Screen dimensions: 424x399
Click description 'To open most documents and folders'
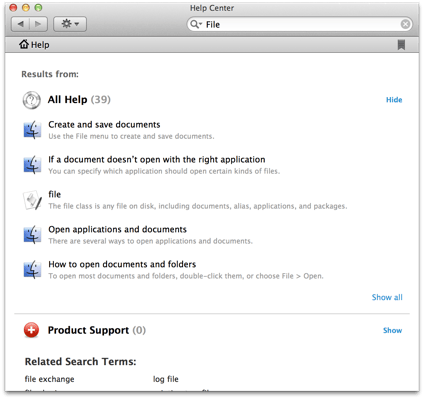[x=186, y=276]
